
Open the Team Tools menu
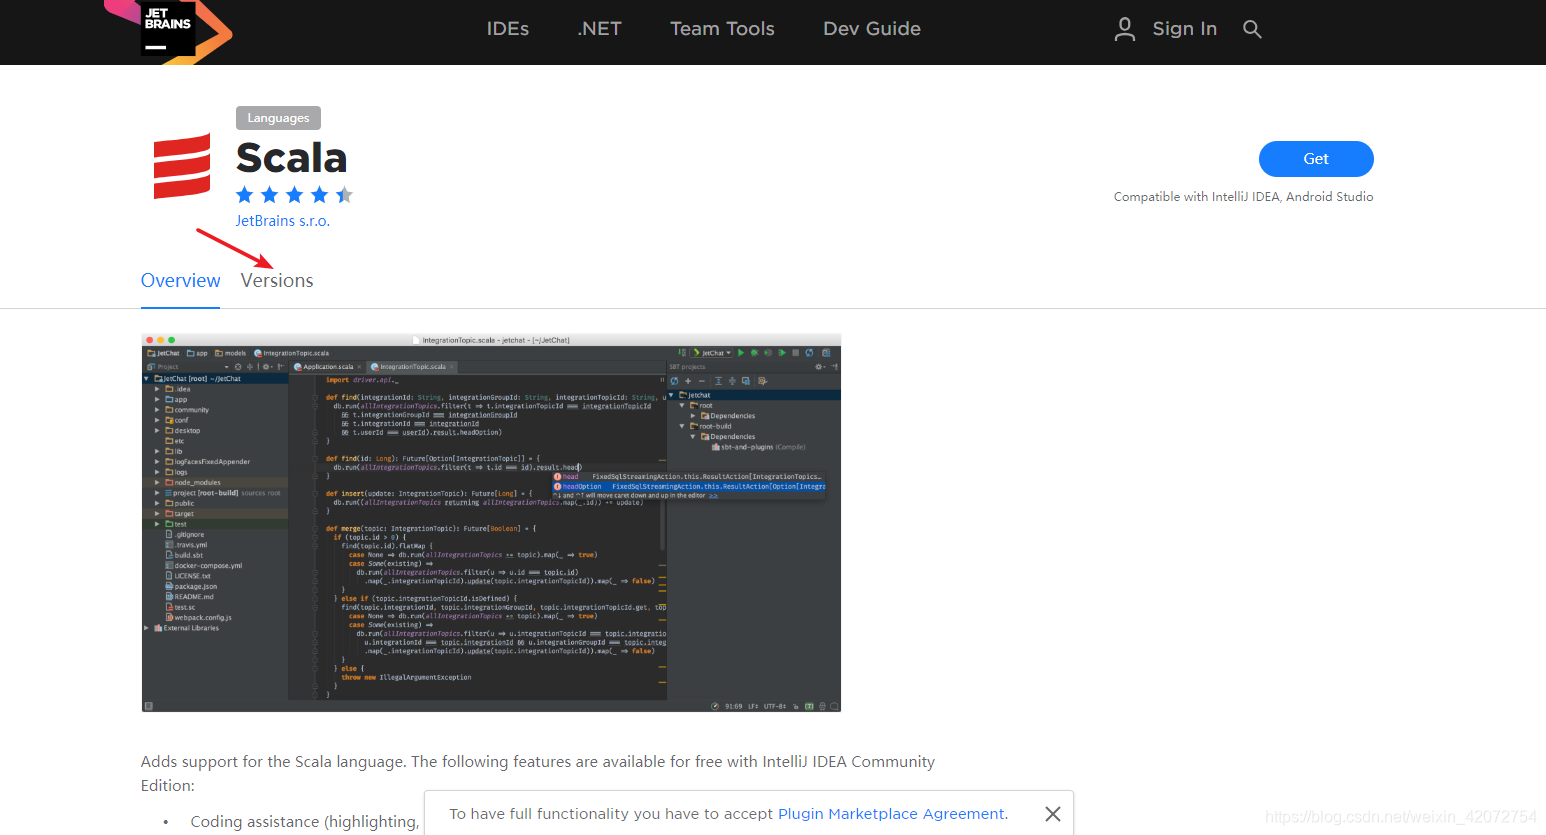722,29
